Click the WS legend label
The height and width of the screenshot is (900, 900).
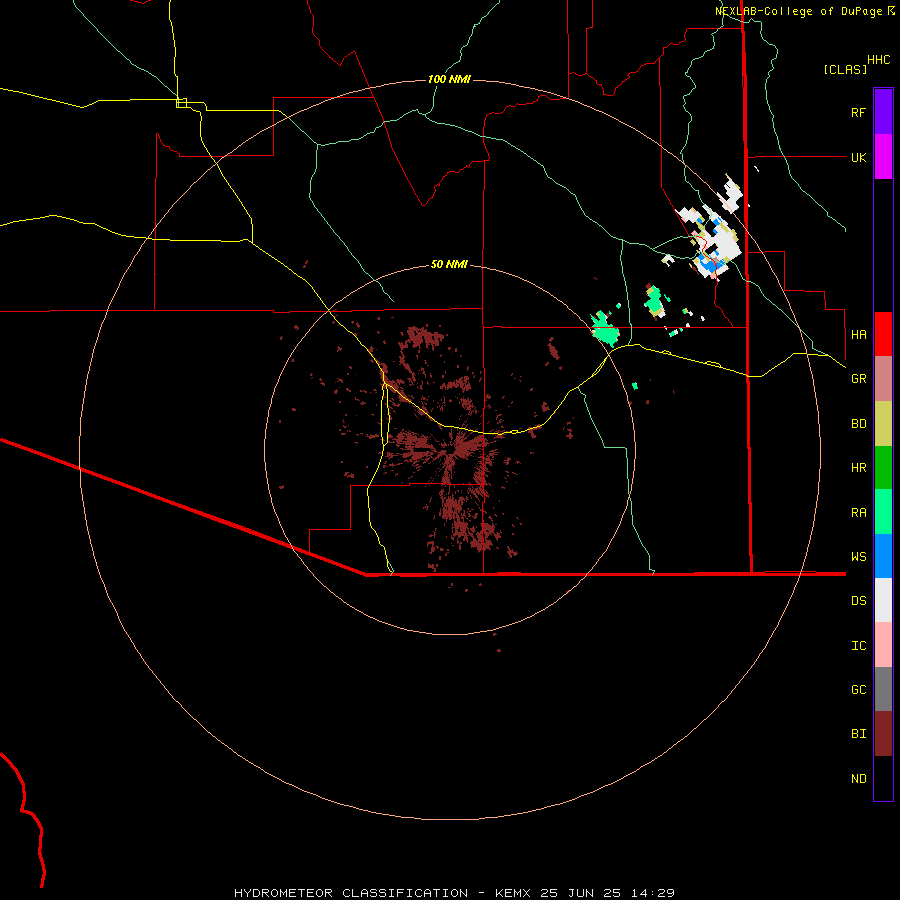click(858, 556)
